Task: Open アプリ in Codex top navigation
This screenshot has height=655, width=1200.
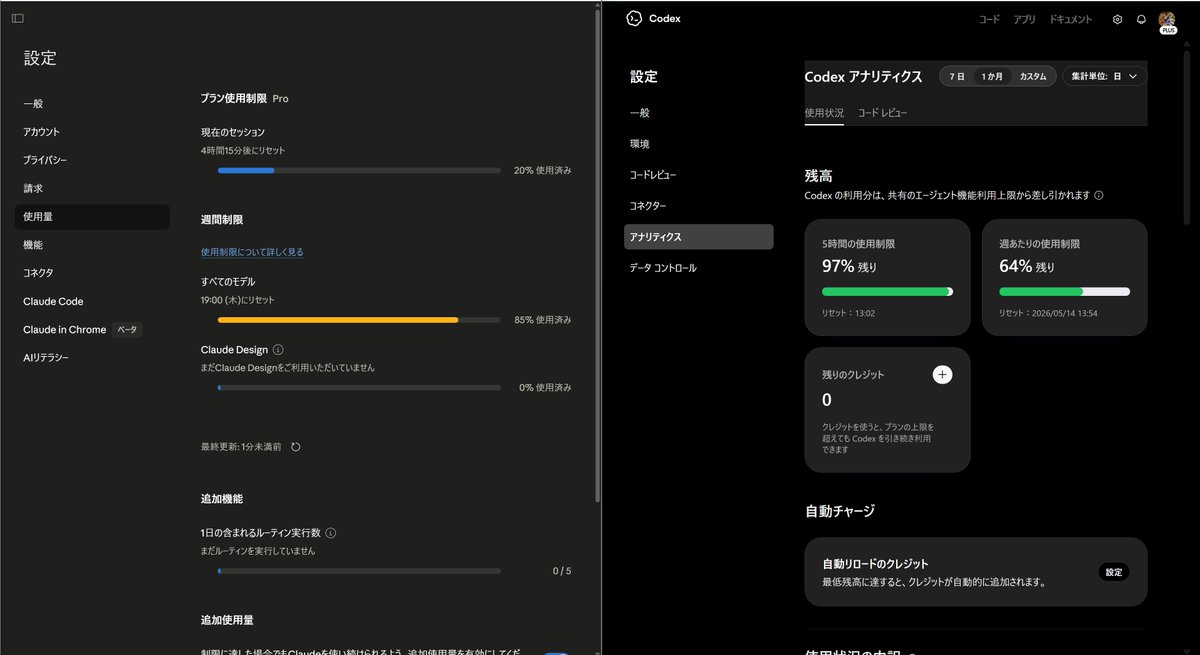Action: (x=1024, y=19)
